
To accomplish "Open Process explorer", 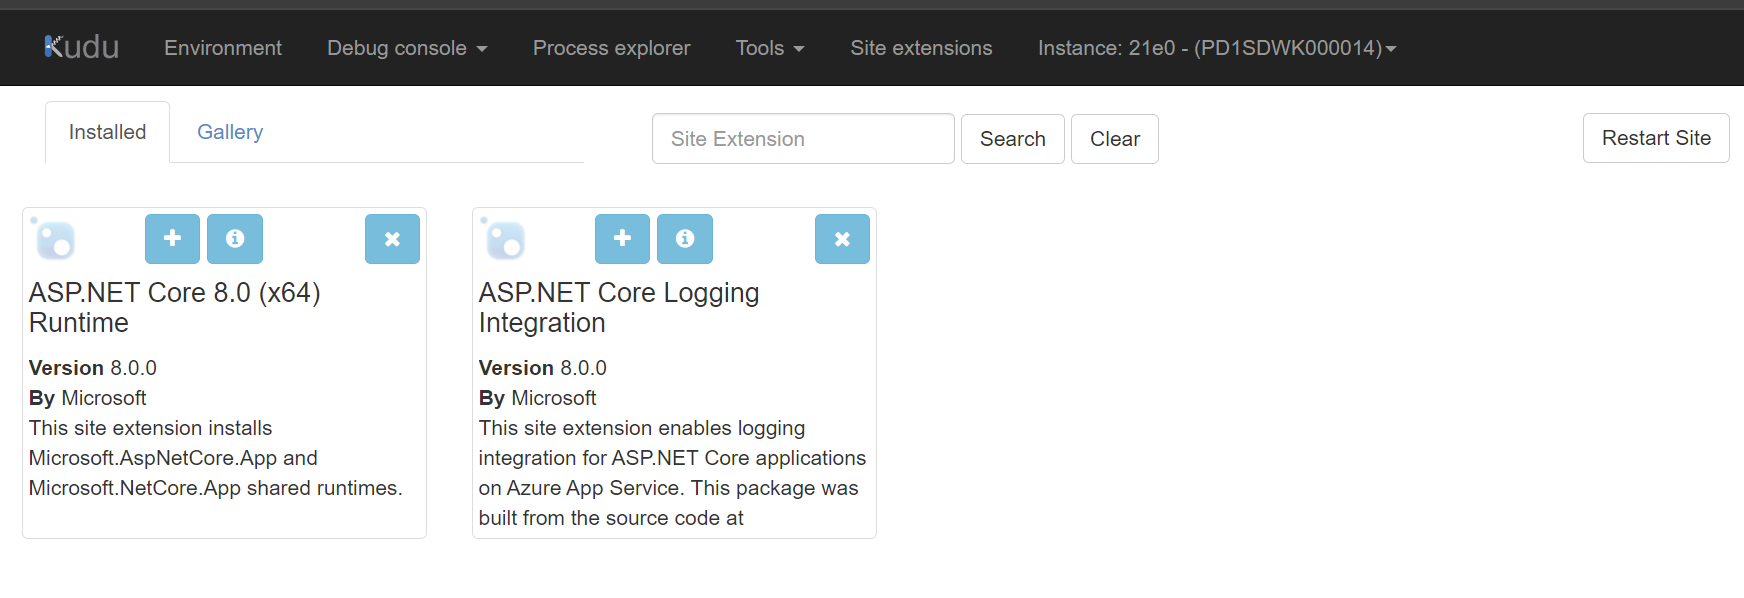I will (x=611, y=48).
